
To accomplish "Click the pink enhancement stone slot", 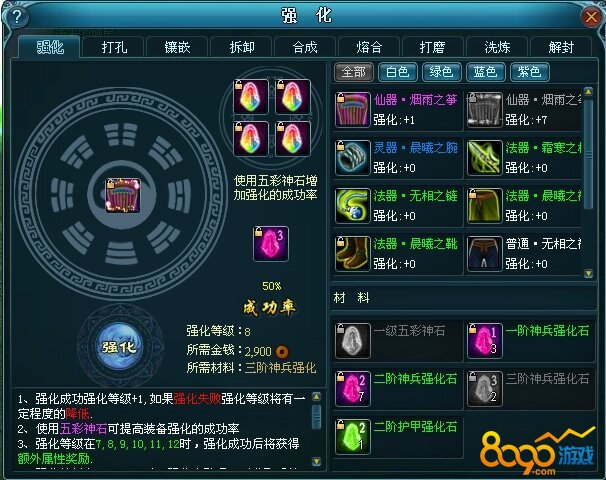I will point(271,244).
